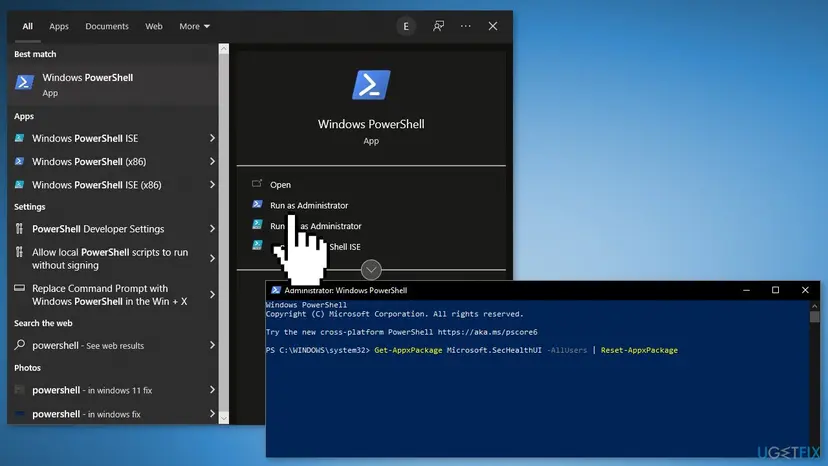Click Open in the PowerShell actions list
828x466 pixels.
[x=280, y=184]
